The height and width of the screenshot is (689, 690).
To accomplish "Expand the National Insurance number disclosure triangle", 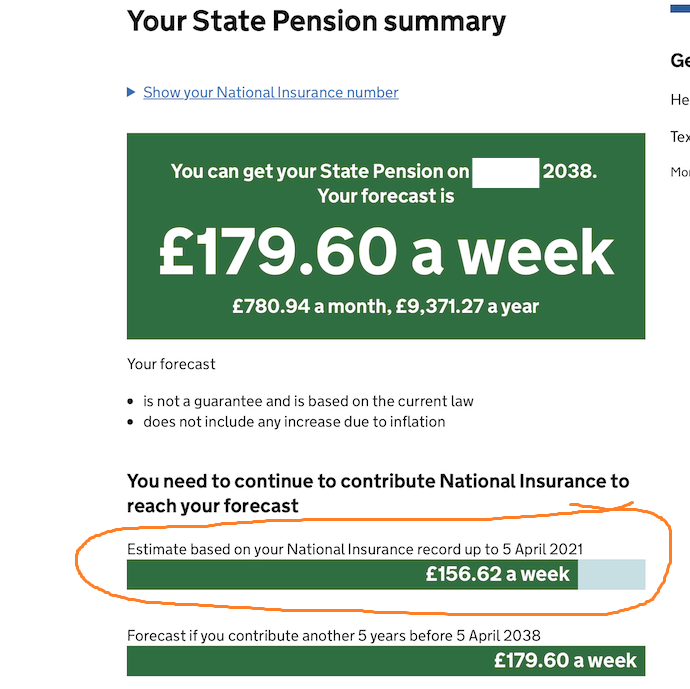I will click(x=131, y=93).
